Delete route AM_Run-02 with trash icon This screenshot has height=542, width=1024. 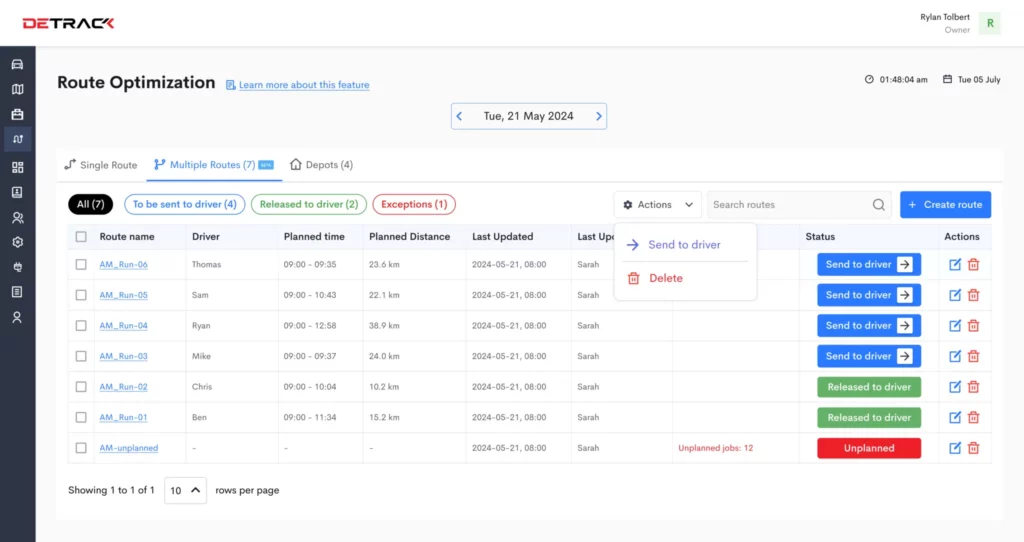[974, 387]
